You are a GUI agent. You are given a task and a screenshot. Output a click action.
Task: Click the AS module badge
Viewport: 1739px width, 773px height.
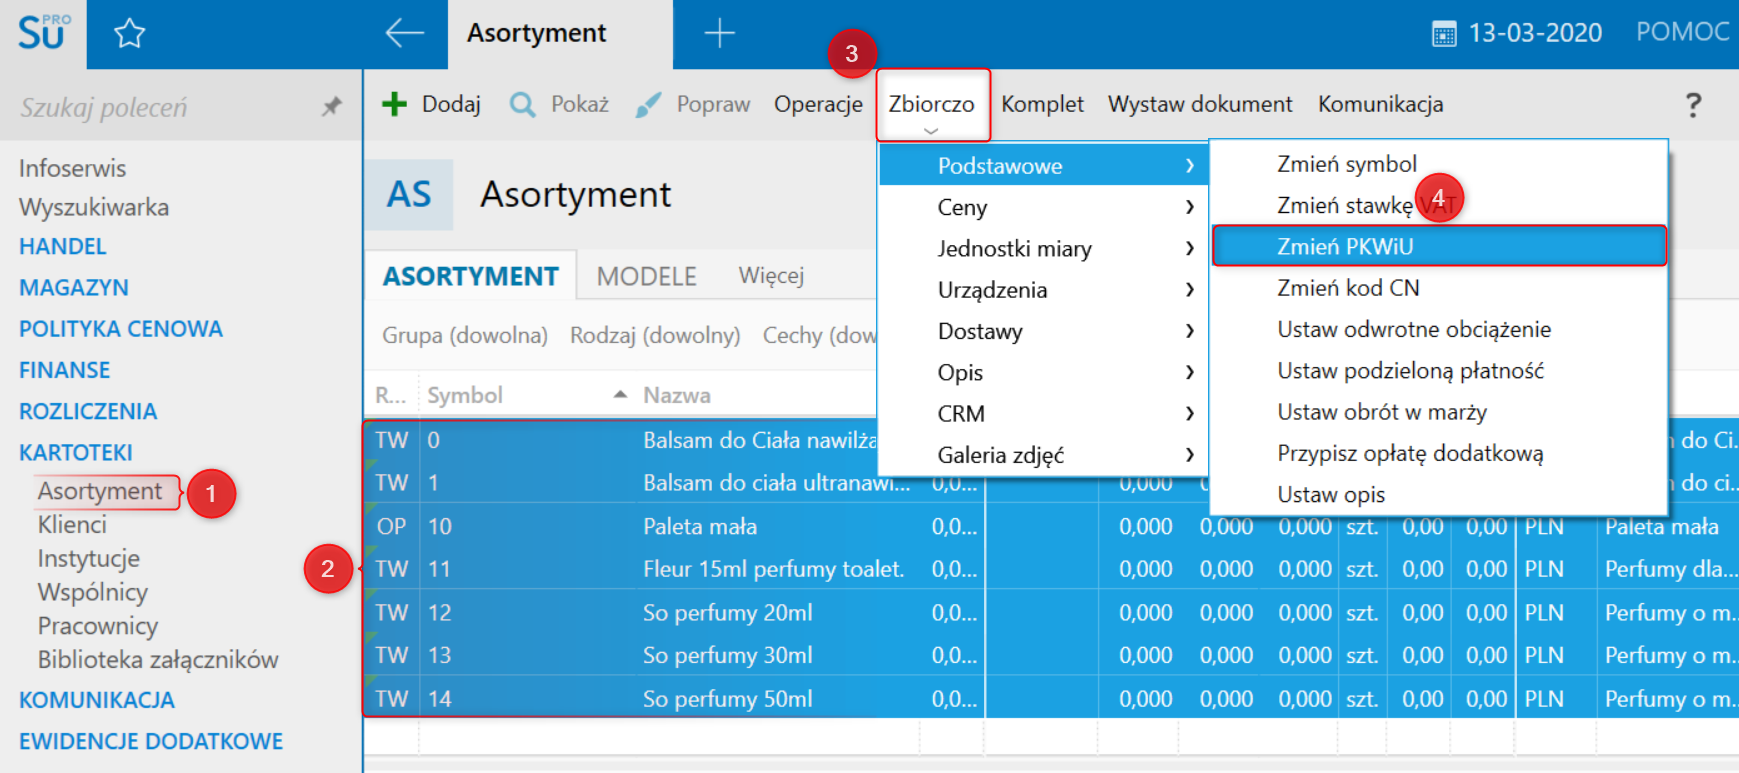click(408, 194)
